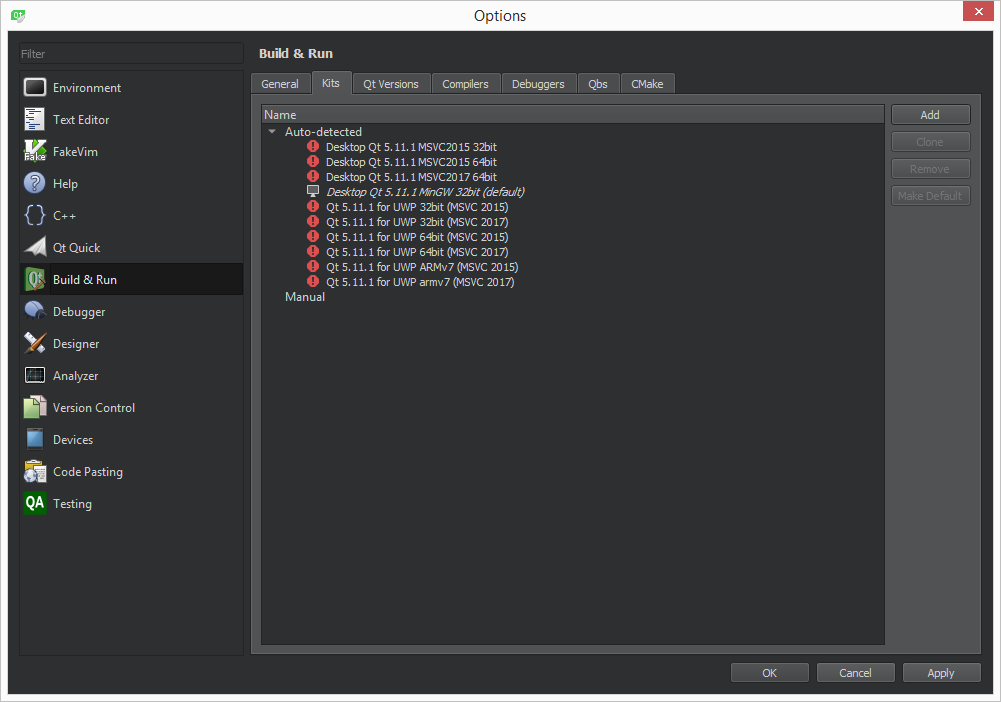This screenshot has width=1001, height=702.
Task: Click the Testing QA icon
Action: tap(35, 504)
